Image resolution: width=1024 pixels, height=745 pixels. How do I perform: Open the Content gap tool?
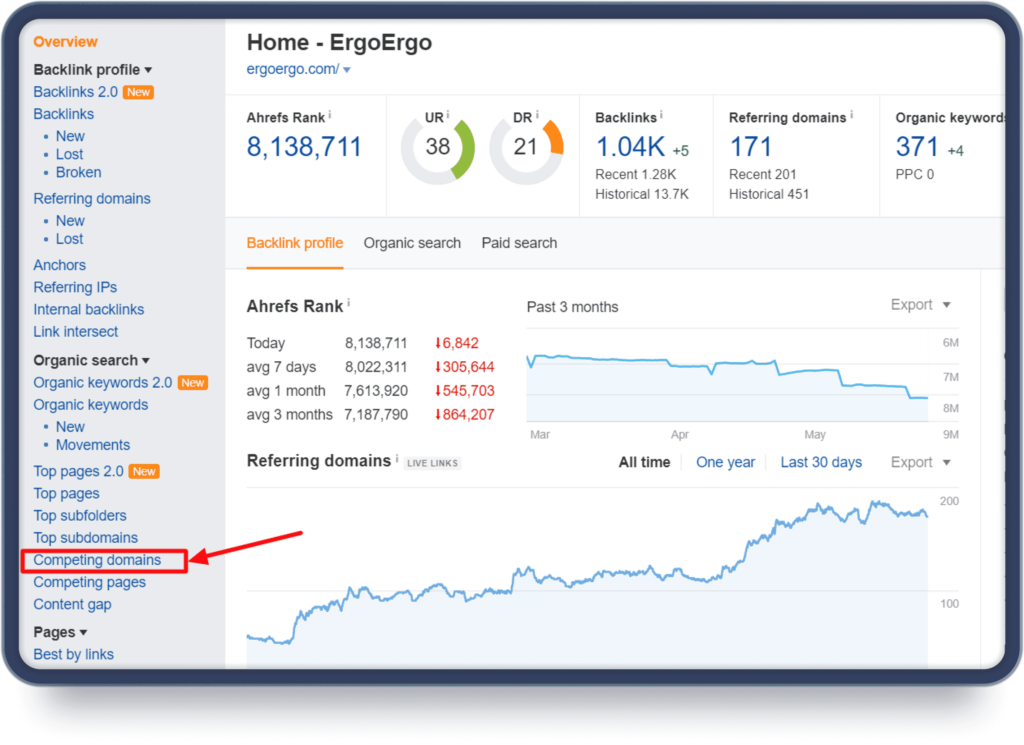pos(72,605)
